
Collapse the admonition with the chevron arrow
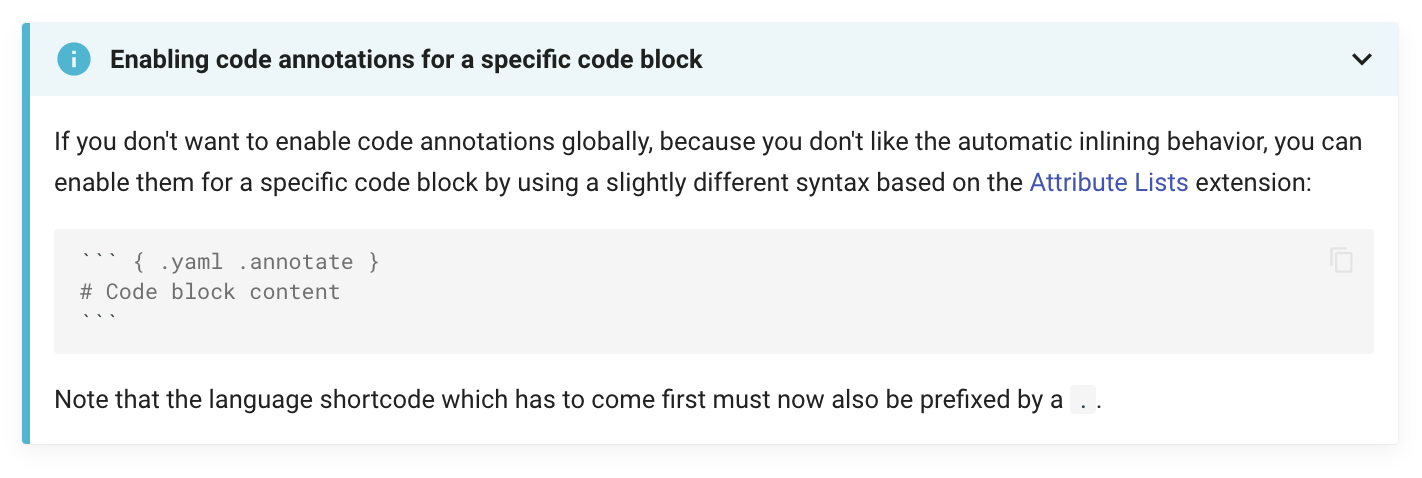tap(1362, 59)
